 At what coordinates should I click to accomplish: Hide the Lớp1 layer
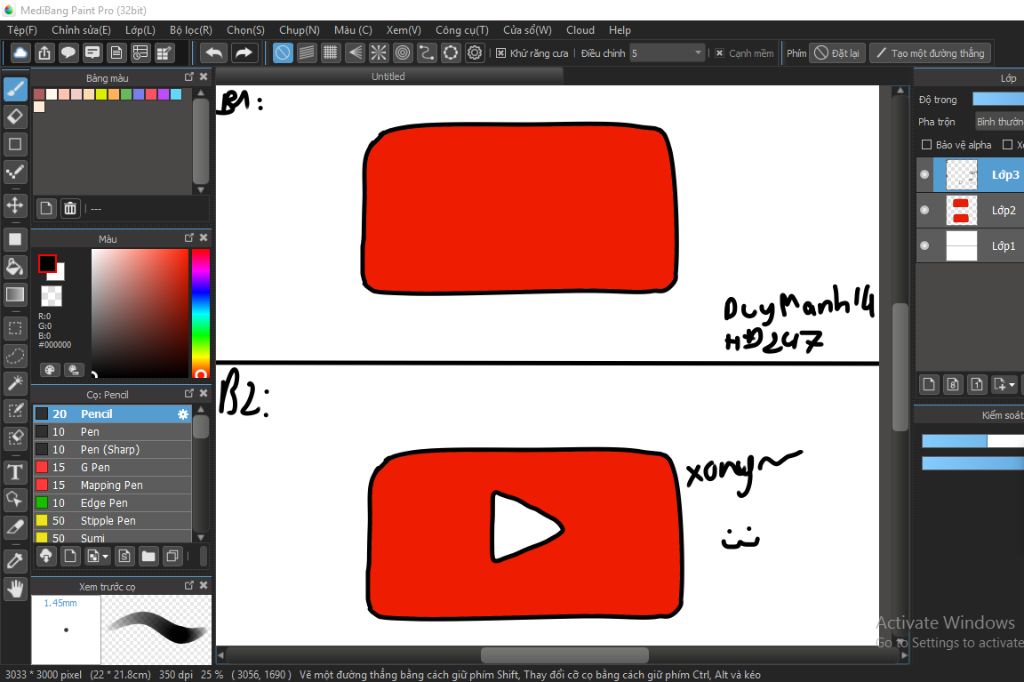(924, 246)
